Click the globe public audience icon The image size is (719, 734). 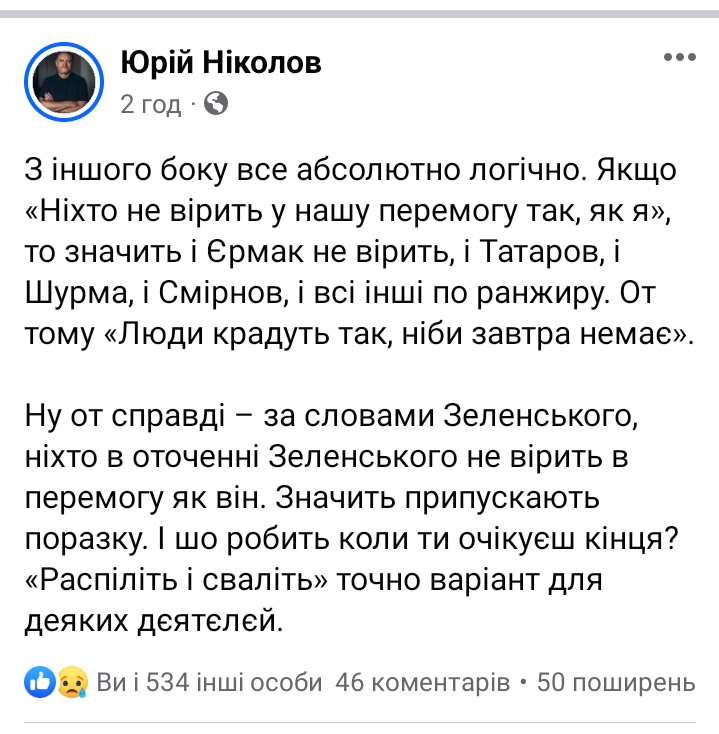click(216, 103)
